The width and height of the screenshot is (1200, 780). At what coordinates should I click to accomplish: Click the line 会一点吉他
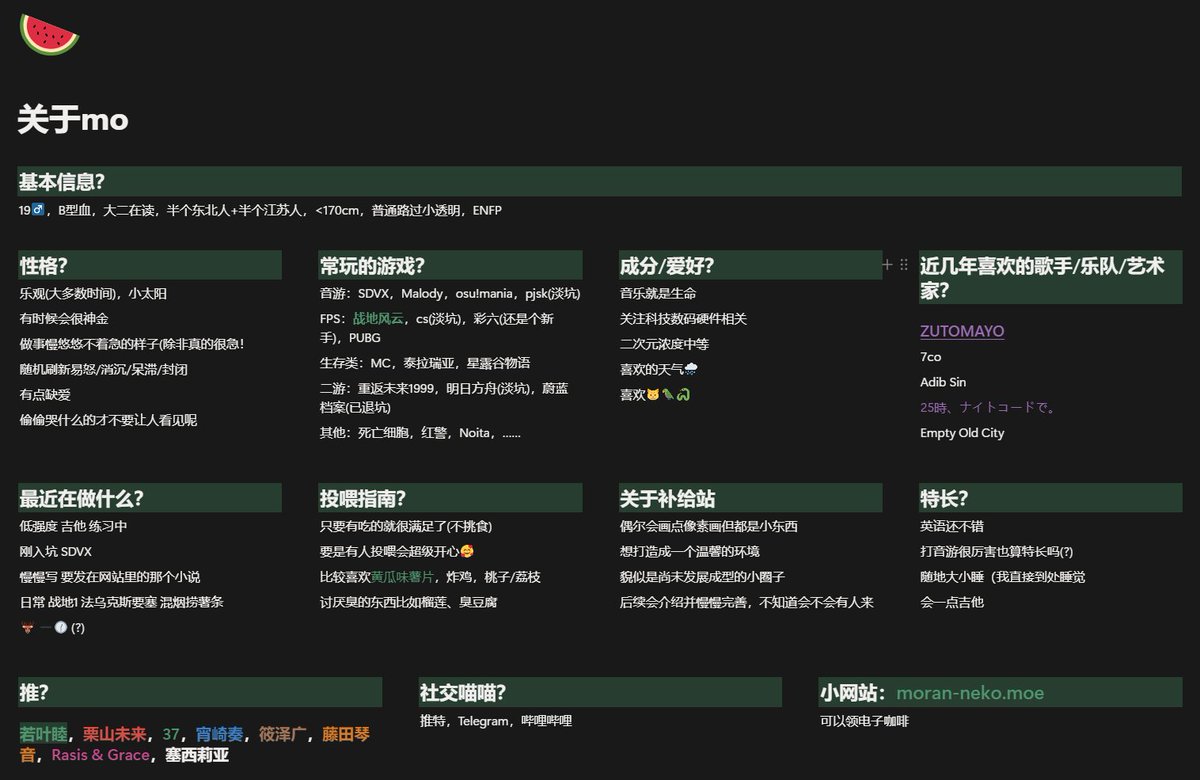click(x=952, y=602)
